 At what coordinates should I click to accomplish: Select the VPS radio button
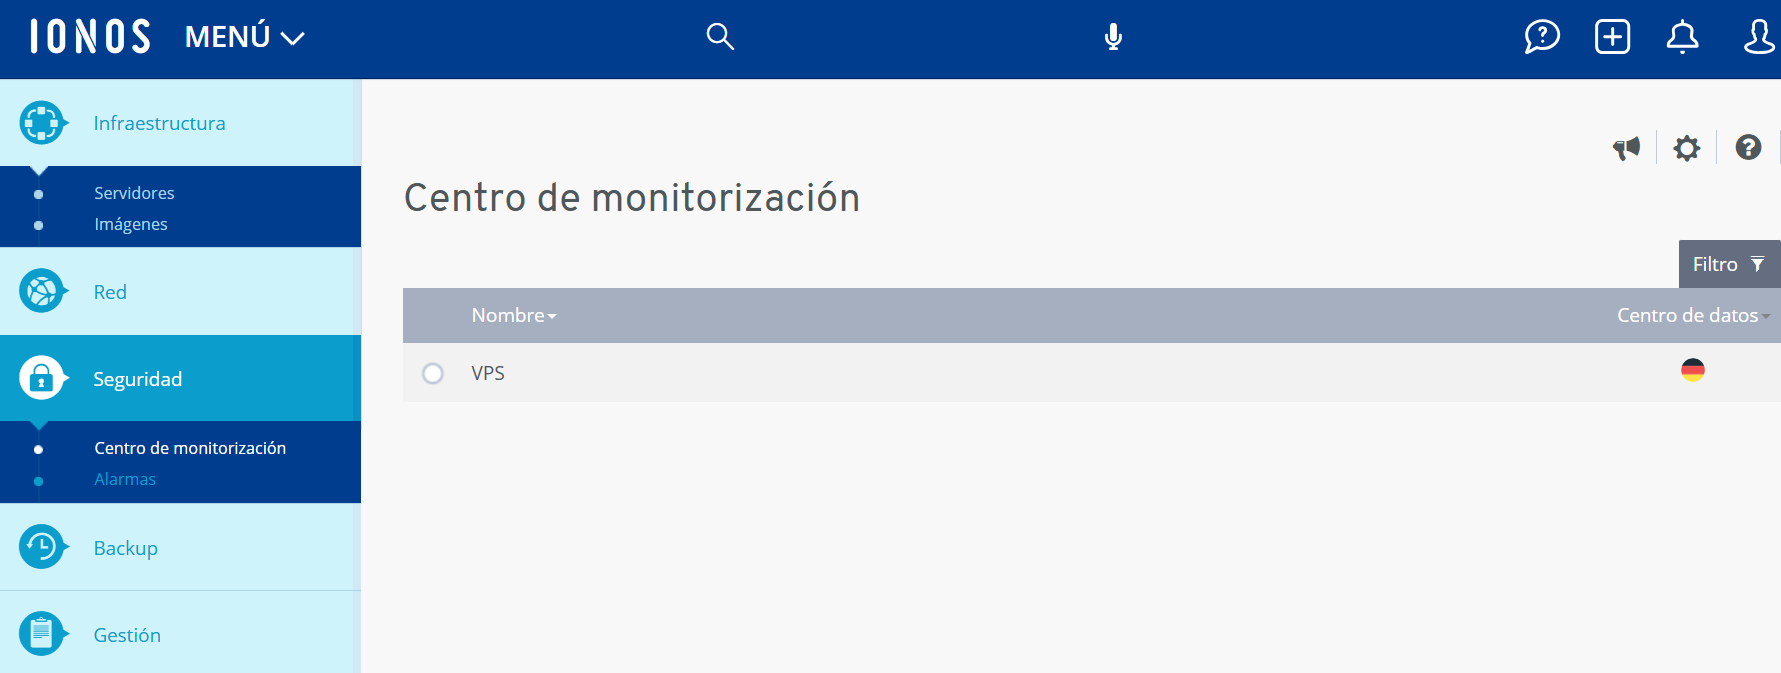[x=433, y=373]
